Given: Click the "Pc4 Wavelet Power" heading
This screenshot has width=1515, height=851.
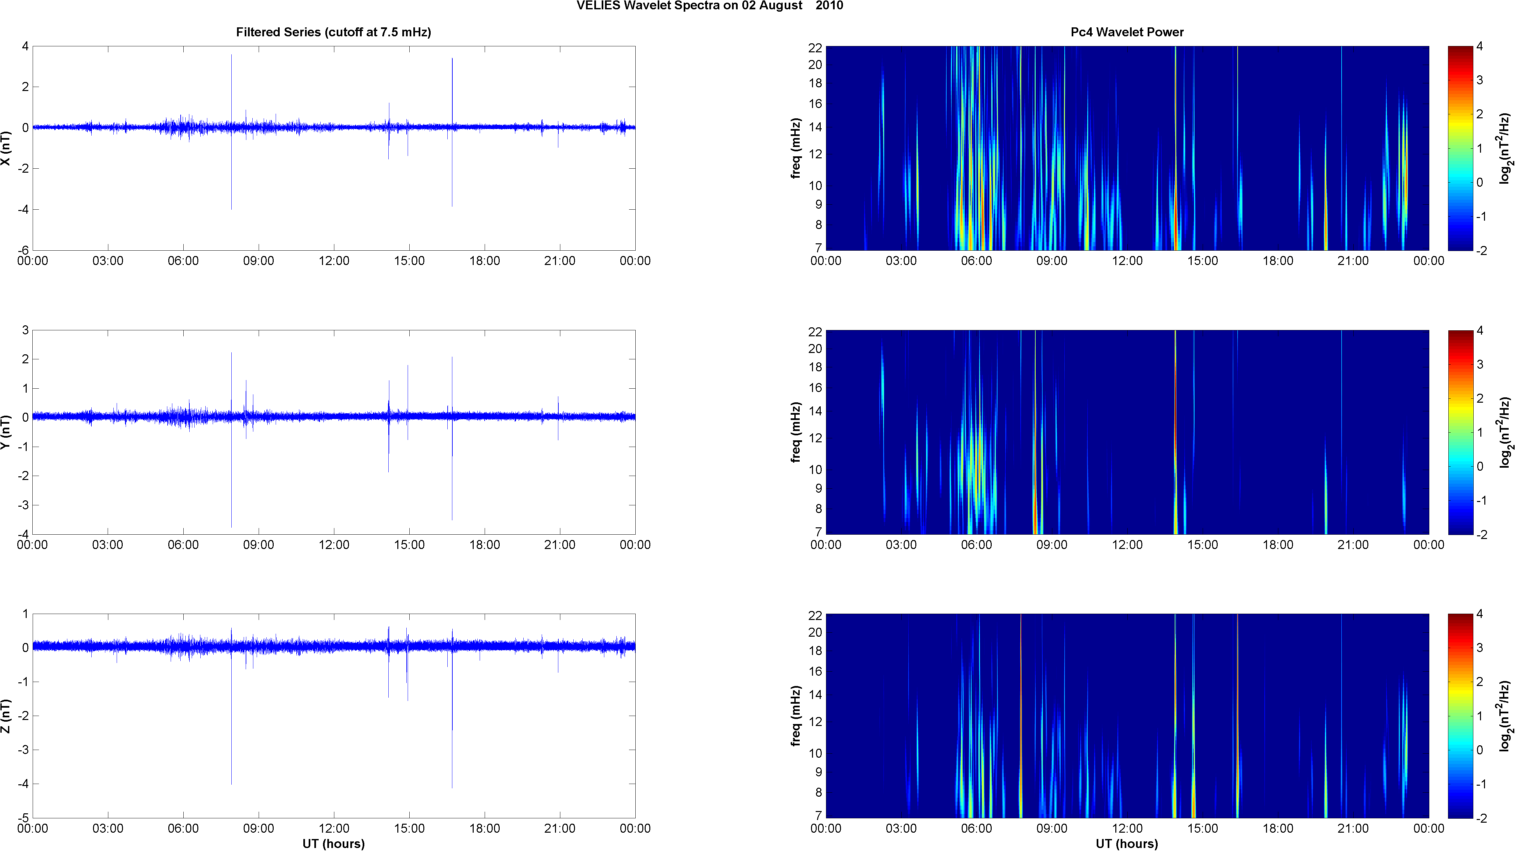Looking at the screenshot, I should click(1126, 32).
